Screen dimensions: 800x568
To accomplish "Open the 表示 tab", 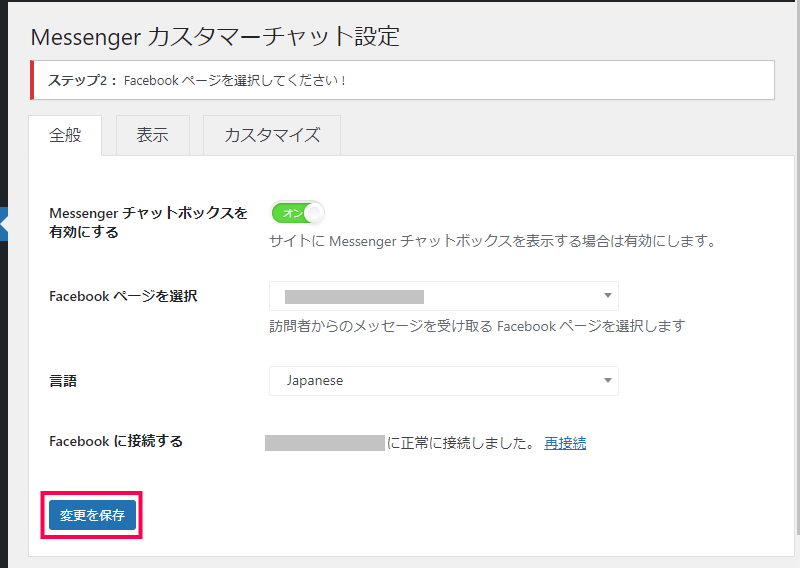I will pos(153,135).
